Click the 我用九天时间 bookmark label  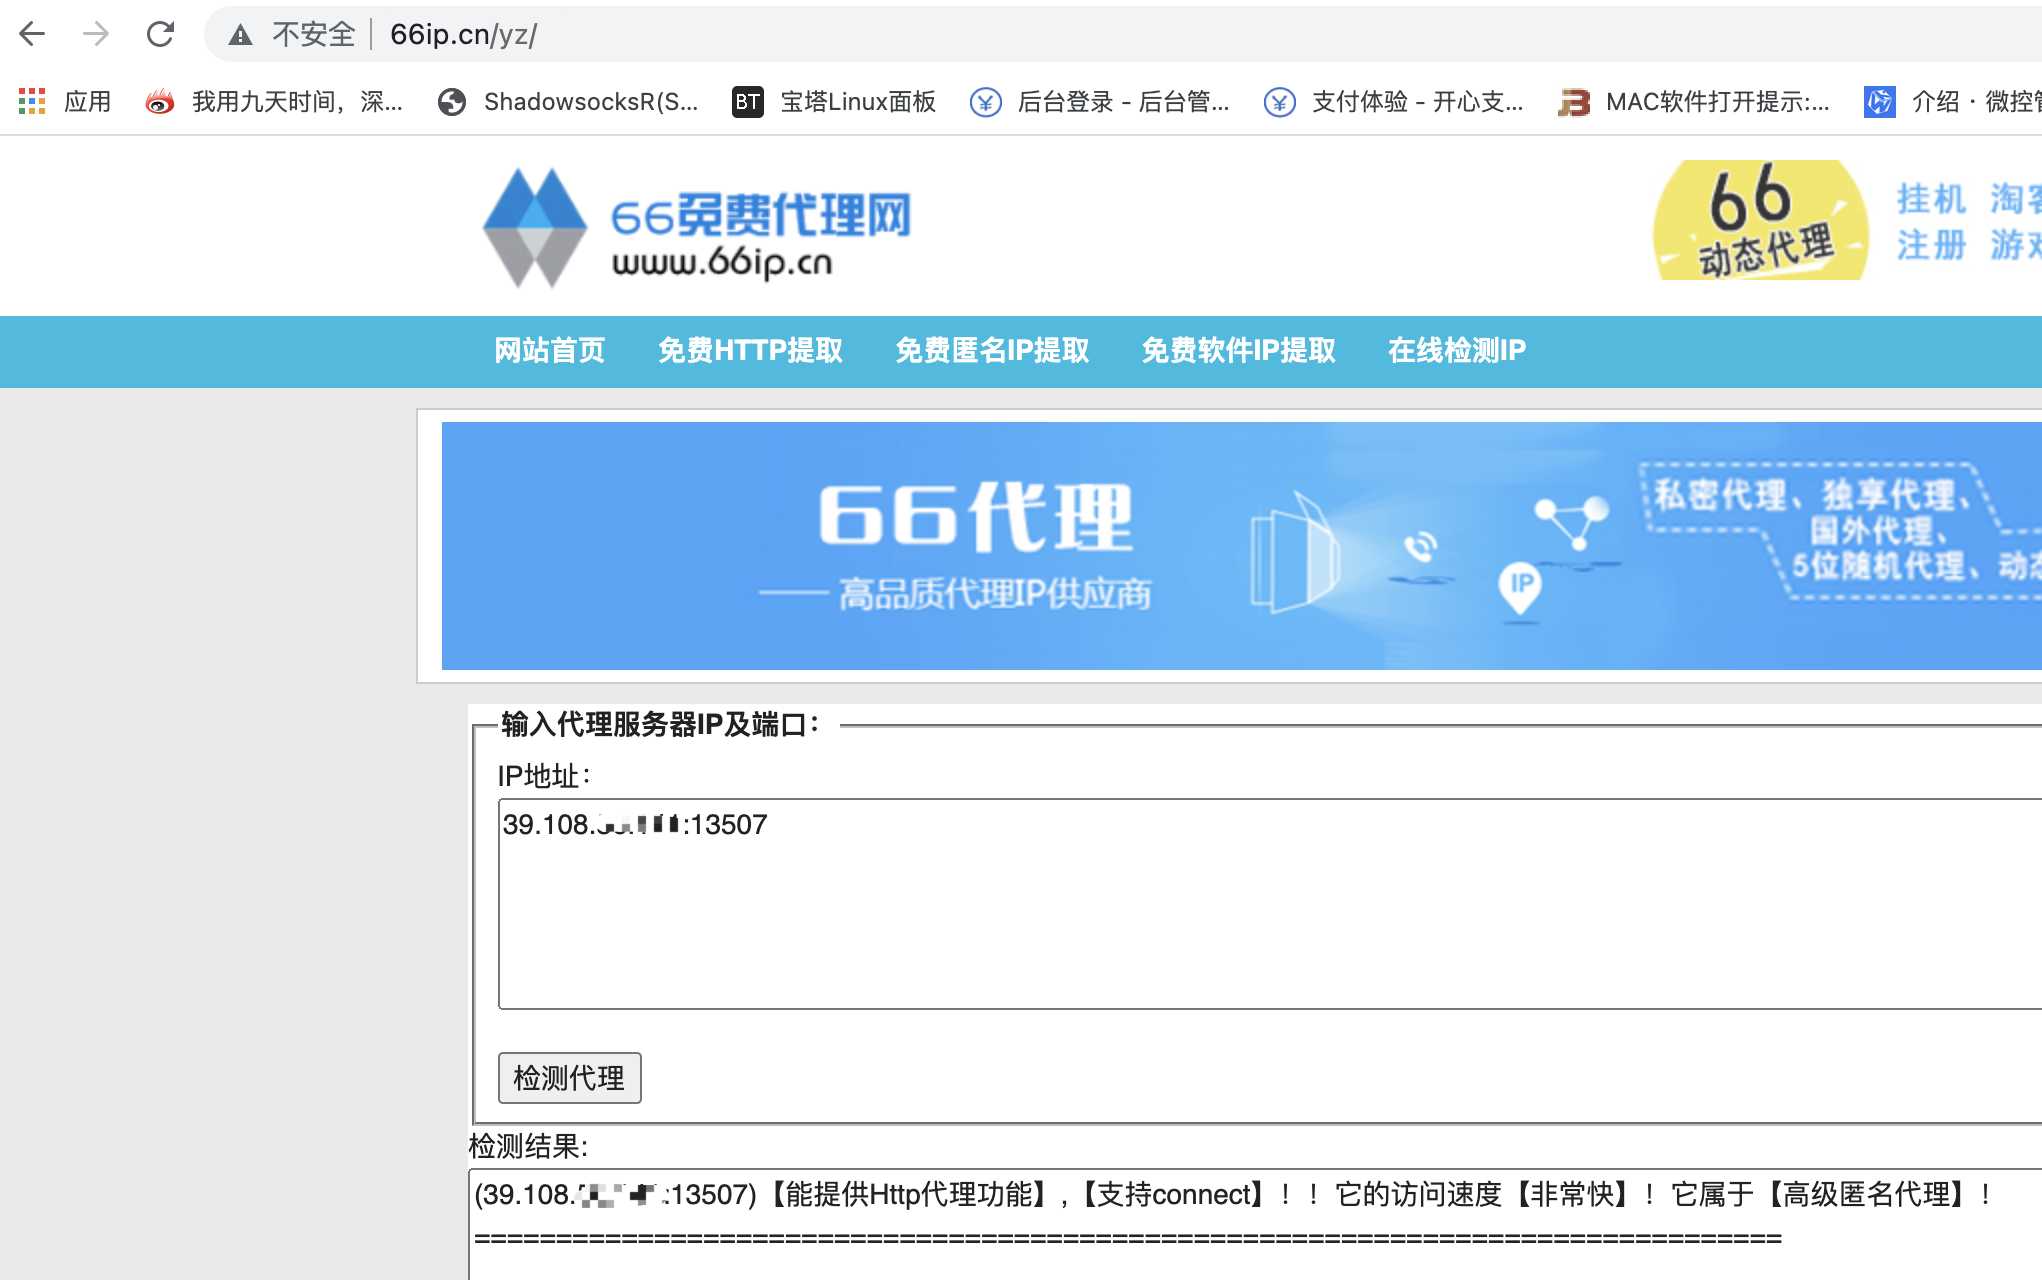[297, 101]
